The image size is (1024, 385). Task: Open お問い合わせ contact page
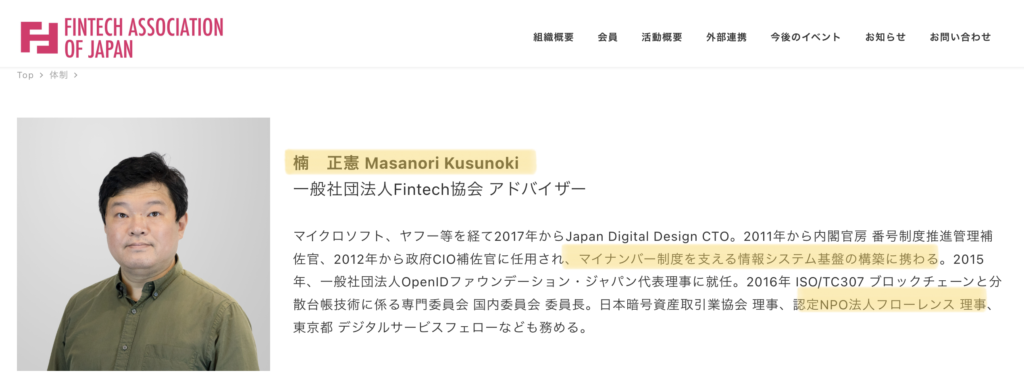960,37
